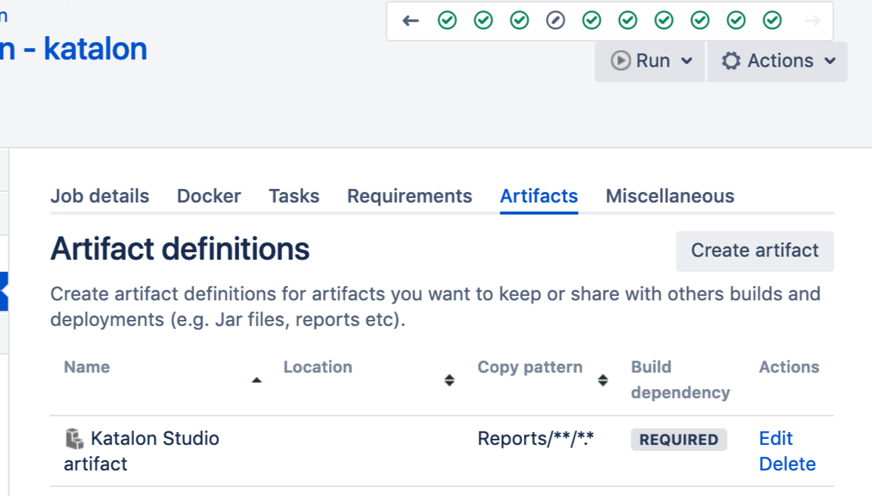Click the gear icon on Actions
This screenshot has width=872, height=496.
pos(731,61)
